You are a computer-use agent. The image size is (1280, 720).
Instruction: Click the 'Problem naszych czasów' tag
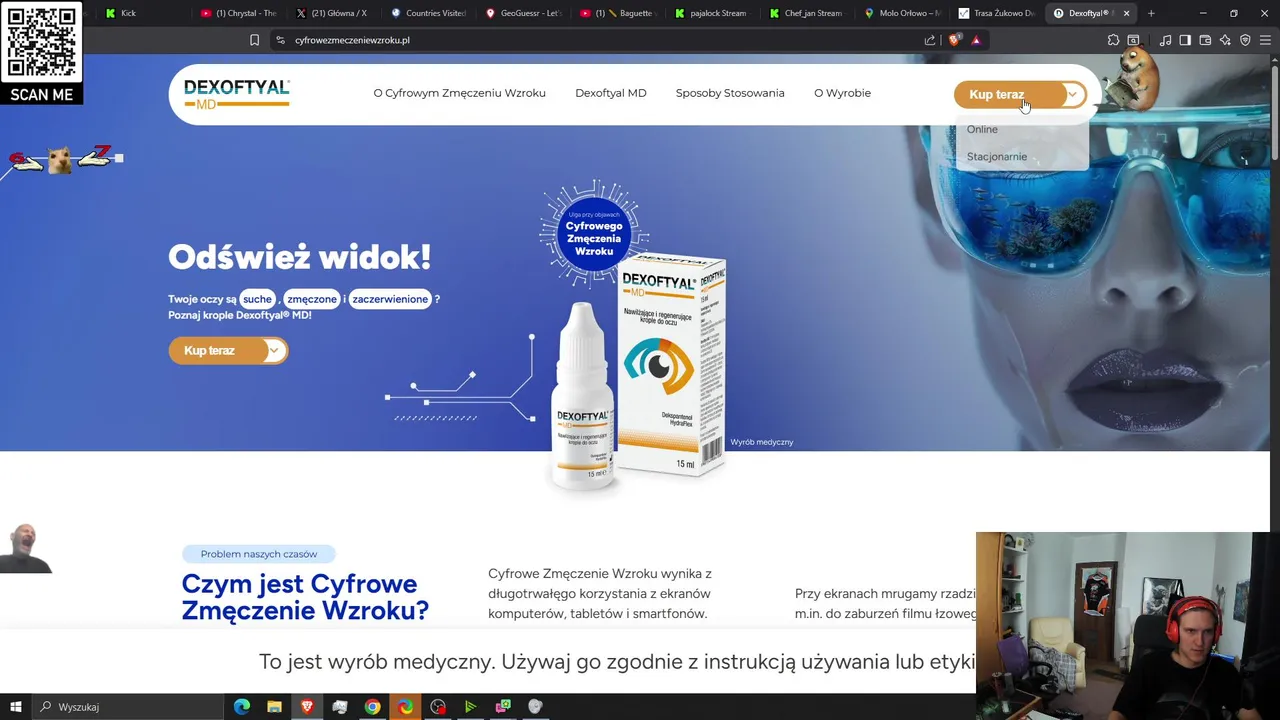point(259,554)
